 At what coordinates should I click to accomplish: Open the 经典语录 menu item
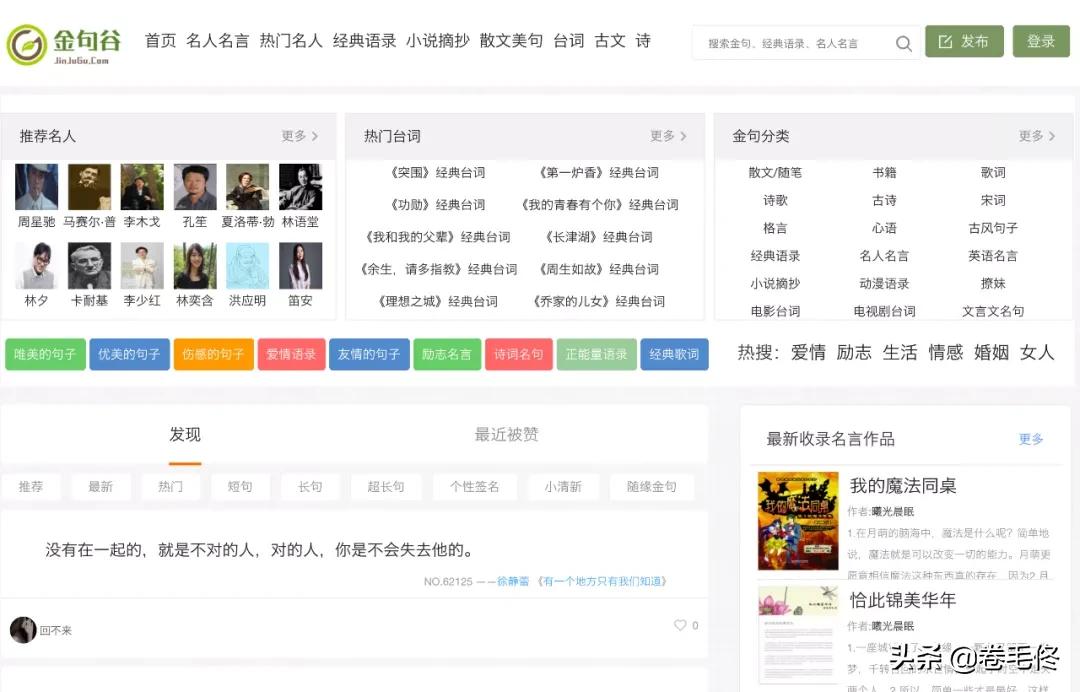[x=366, y=41]
